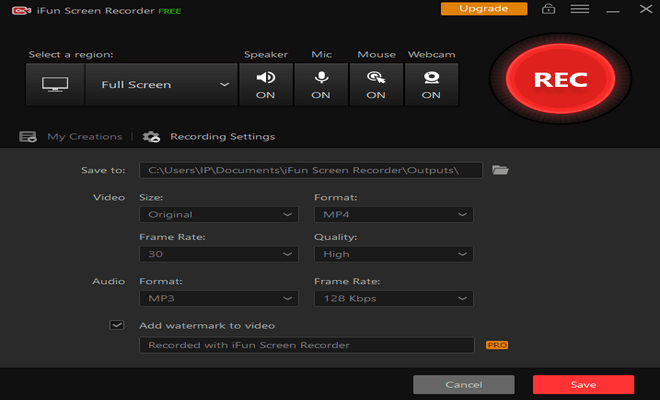Open the video Format MP4 dropdown
This screenshot has width=660, height=400.
tap(394, 214)
